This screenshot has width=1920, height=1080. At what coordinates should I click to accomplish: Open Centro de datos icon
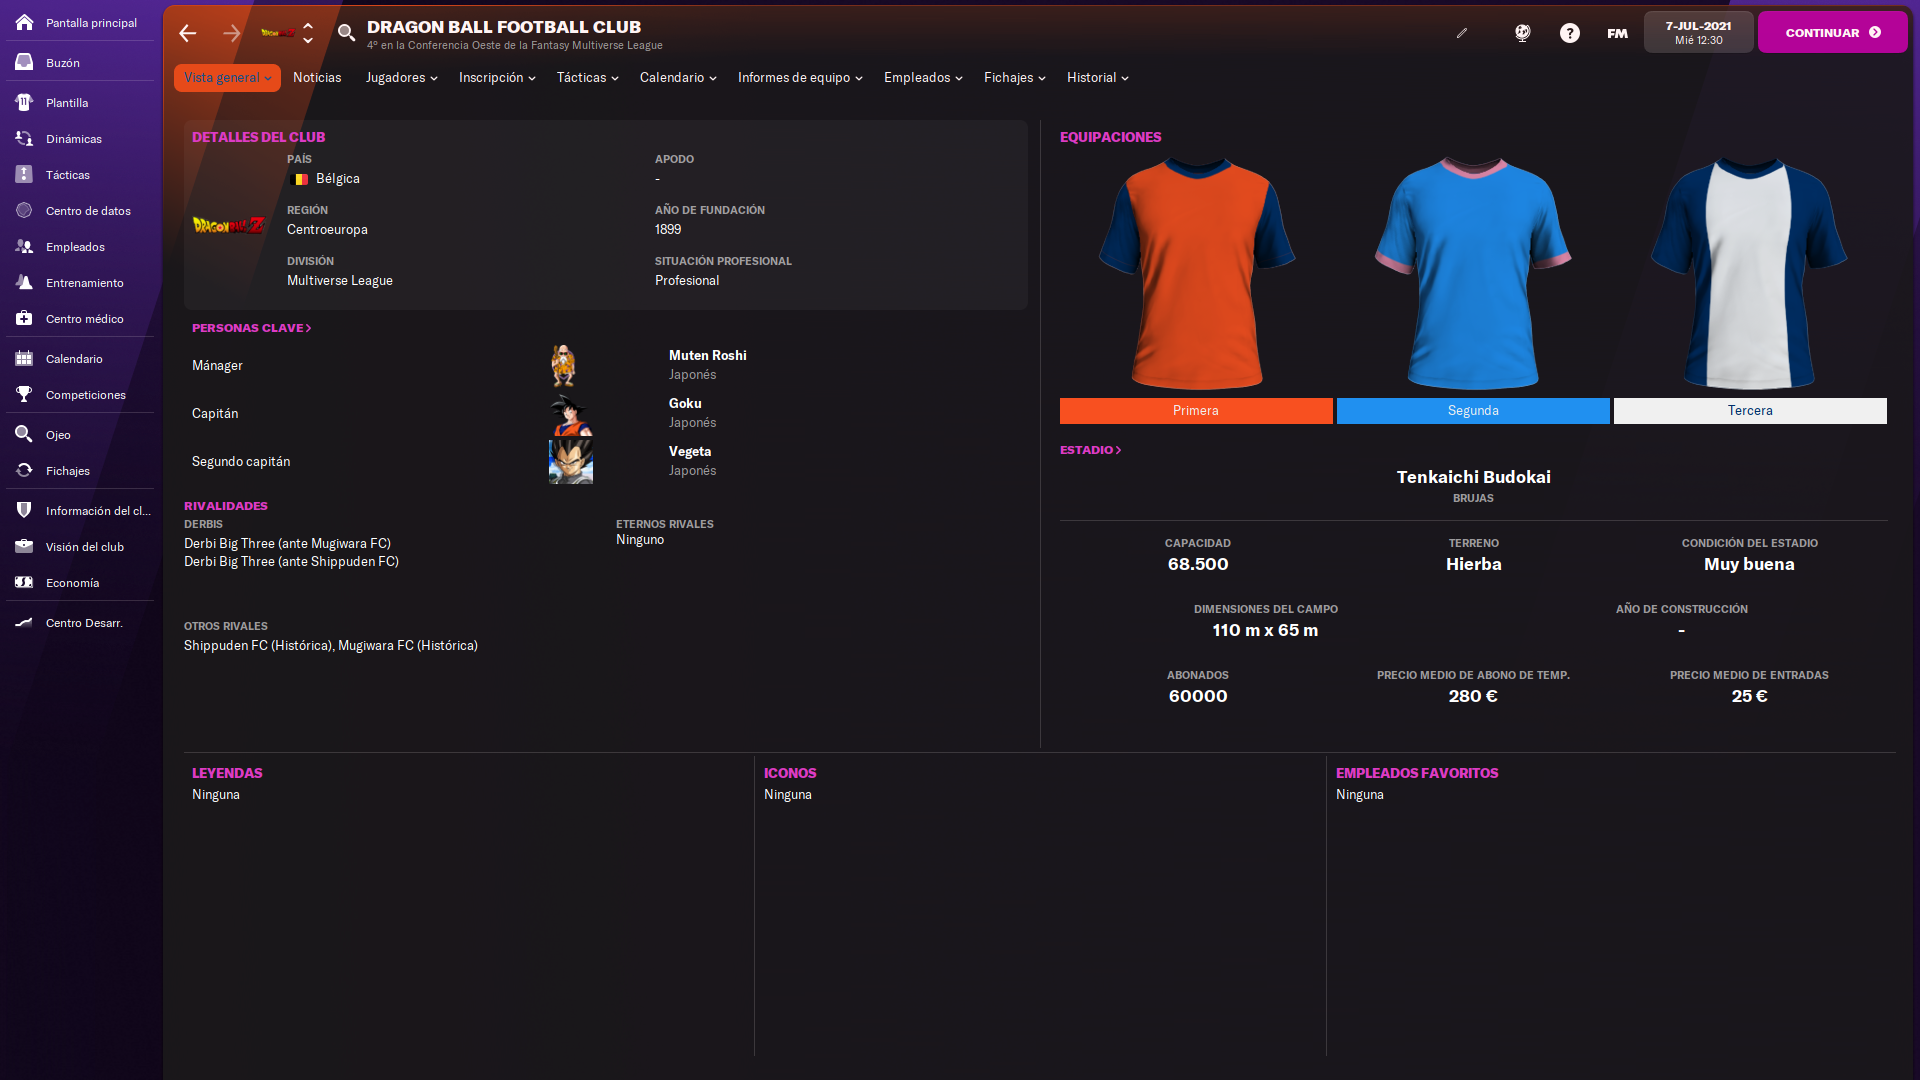24,210
